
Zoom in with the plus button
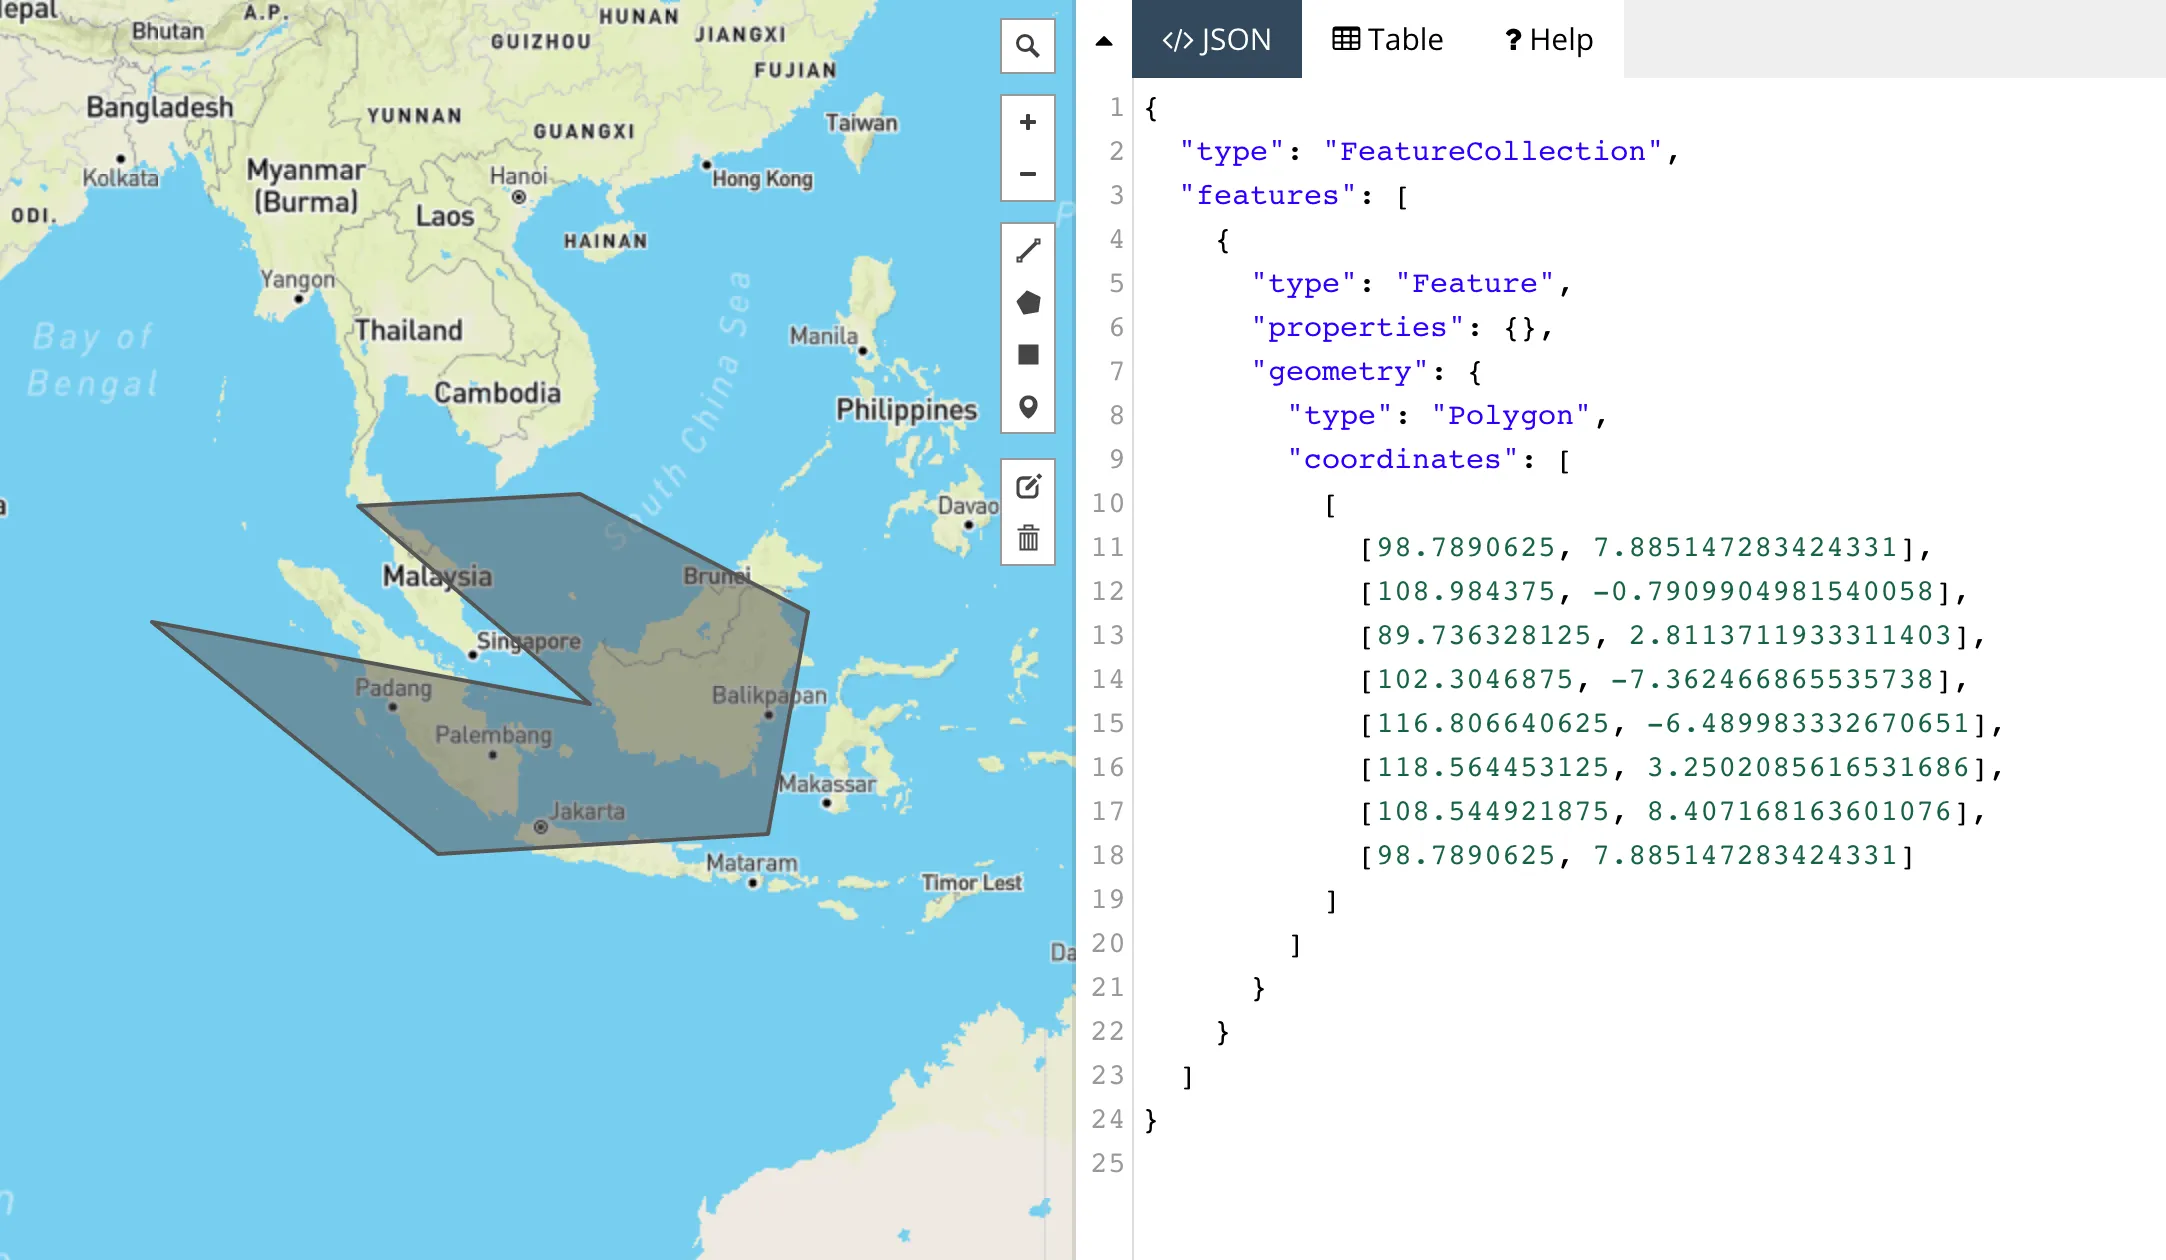pyautogui.click(x=1027, y=122)
